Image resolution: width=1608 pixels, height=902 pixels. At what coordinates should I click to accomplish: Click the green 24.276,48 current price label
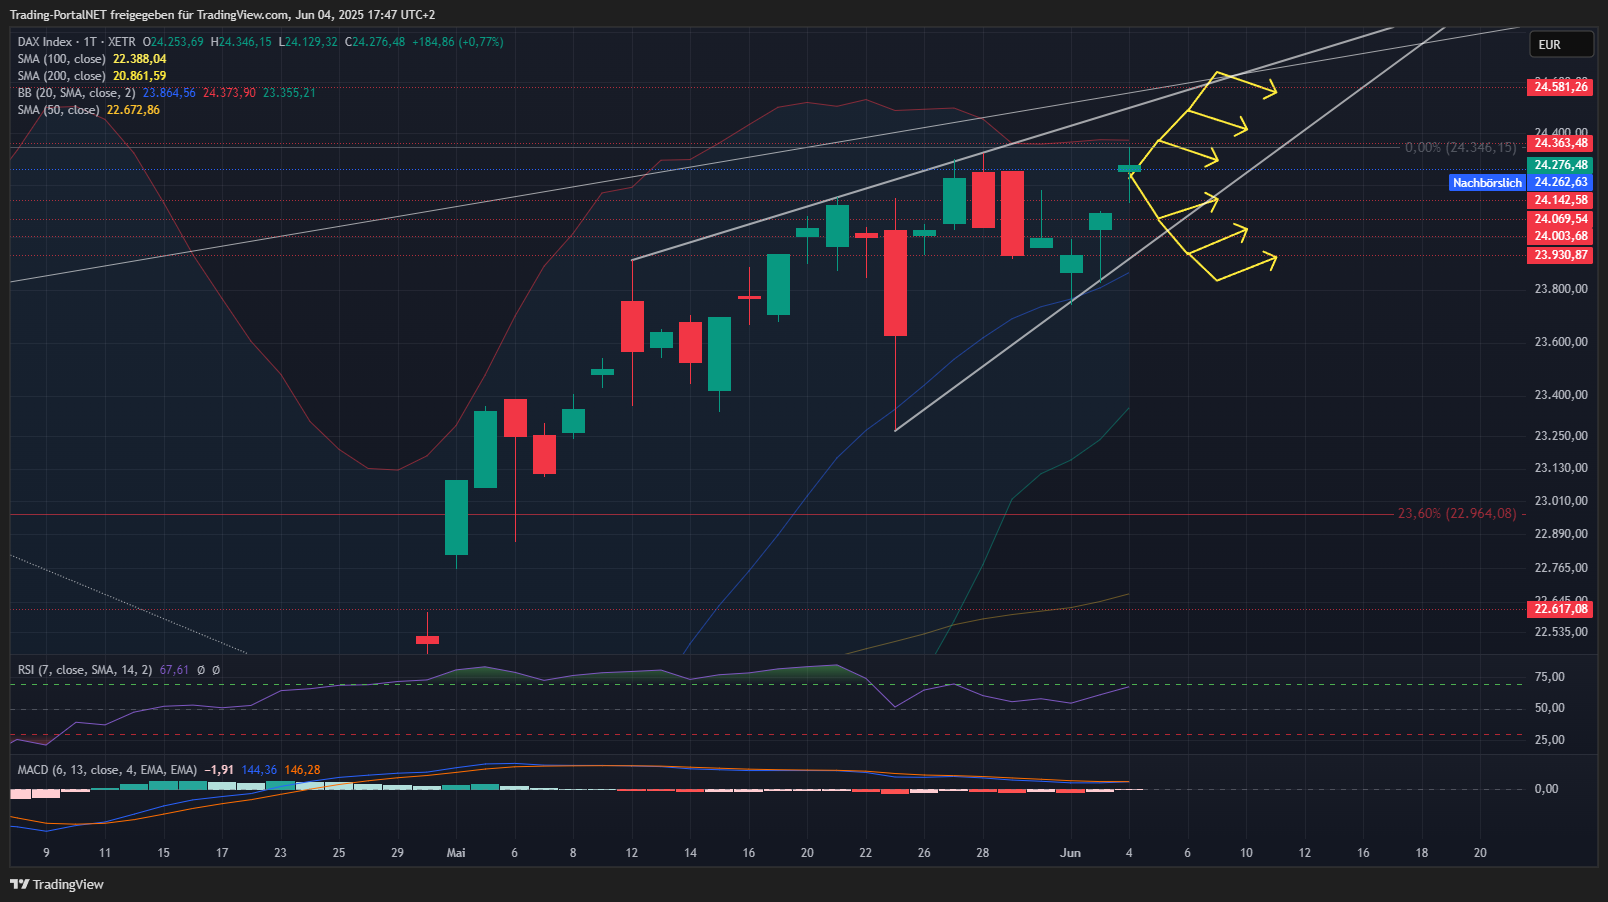(x=1560, y=165)
